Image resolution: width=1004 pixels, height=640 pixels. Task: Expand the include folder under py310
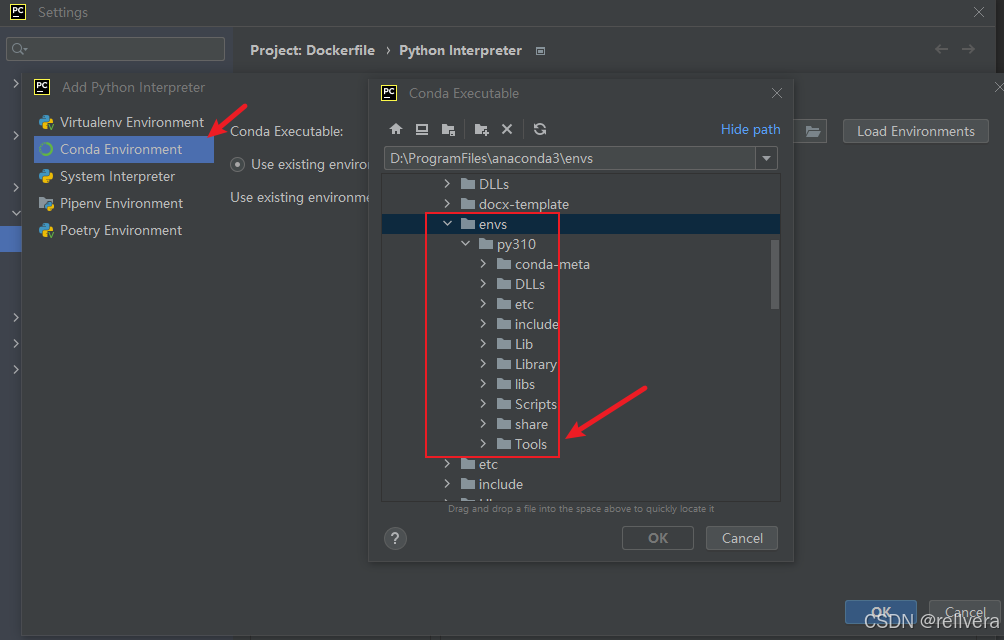483,324
